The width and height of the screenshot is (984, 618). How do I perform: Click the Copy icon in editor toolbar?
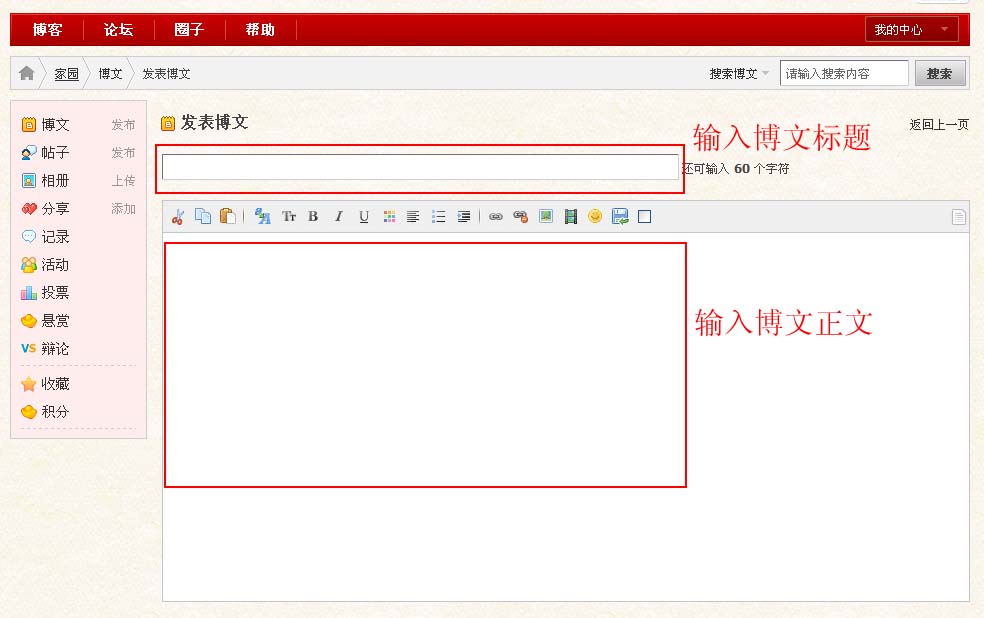coord(203,217)
